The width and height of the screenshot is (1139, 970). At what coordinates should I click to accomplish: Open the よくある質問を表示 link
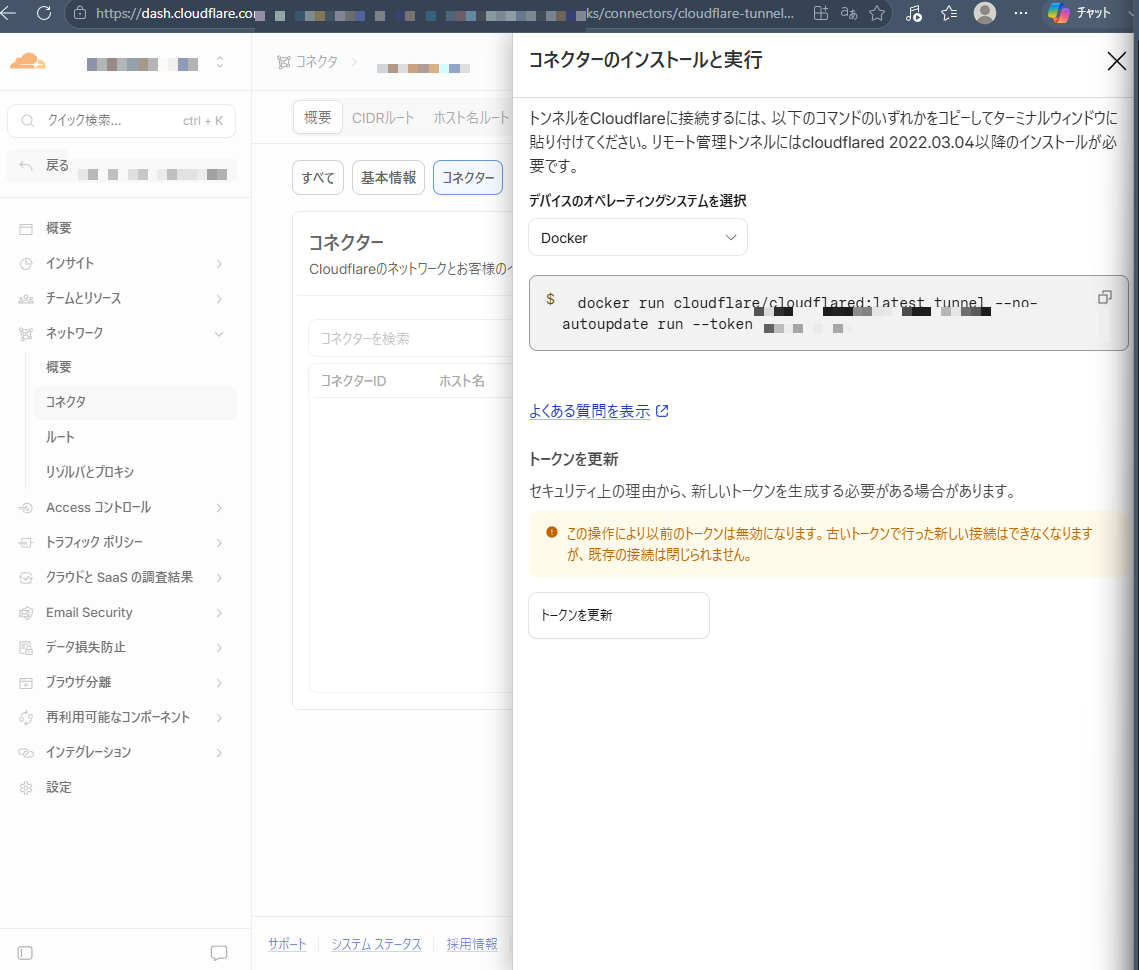[x=590, y=411]
